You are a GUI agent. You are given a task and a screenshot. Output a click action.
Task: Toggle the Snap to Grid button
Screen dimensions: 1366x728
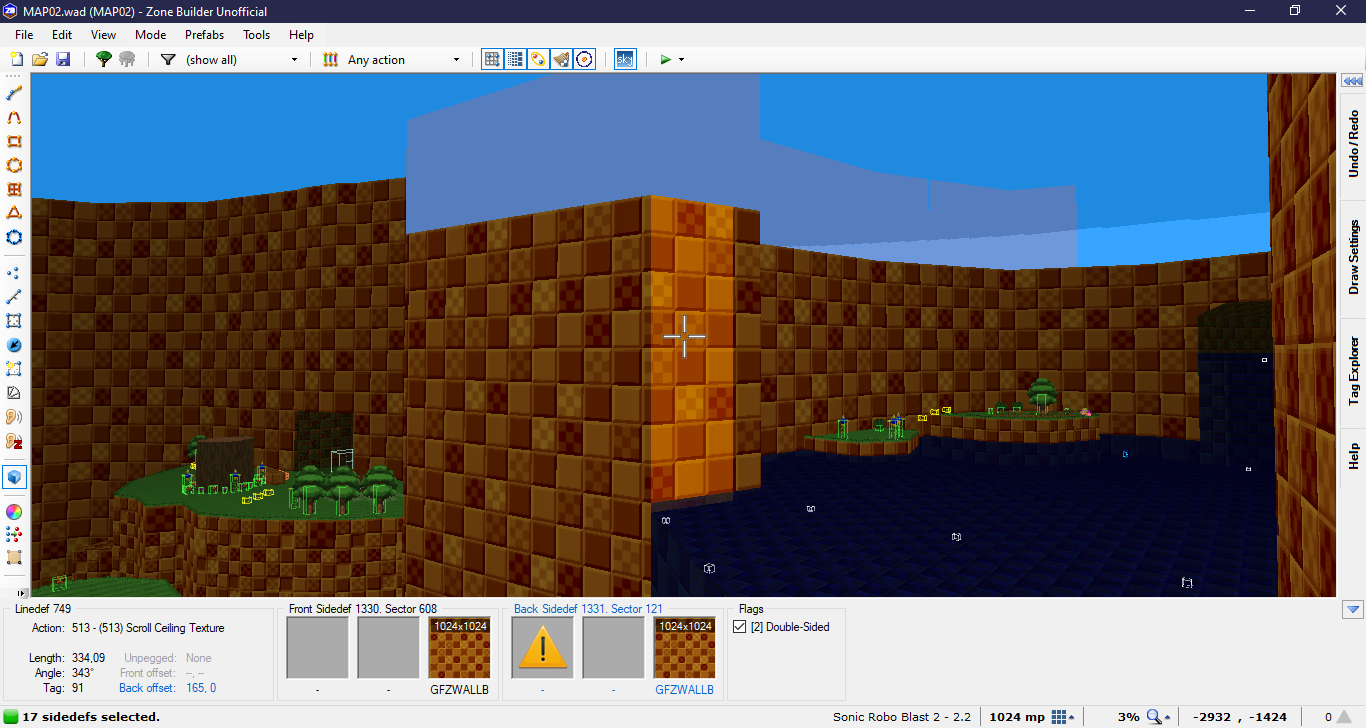(492, 60)
